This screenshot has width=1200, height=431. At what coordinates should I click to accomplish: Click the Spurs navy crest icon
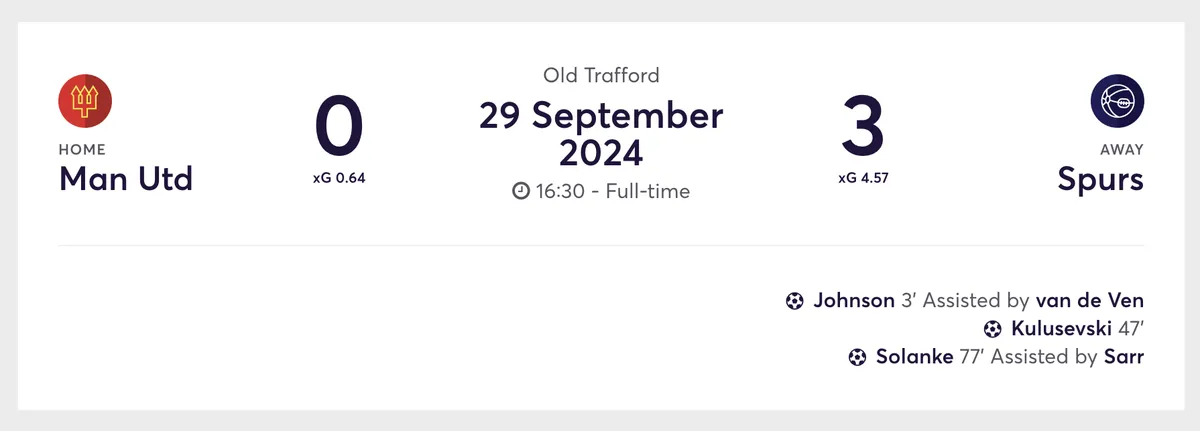pyautogui.click(x=1117, y=101)
